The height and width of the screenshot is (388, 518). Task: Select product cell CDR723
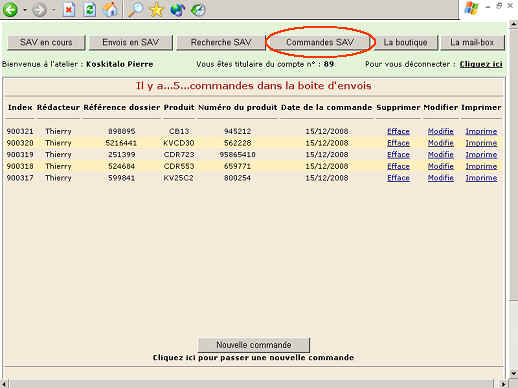pos(179,155)
